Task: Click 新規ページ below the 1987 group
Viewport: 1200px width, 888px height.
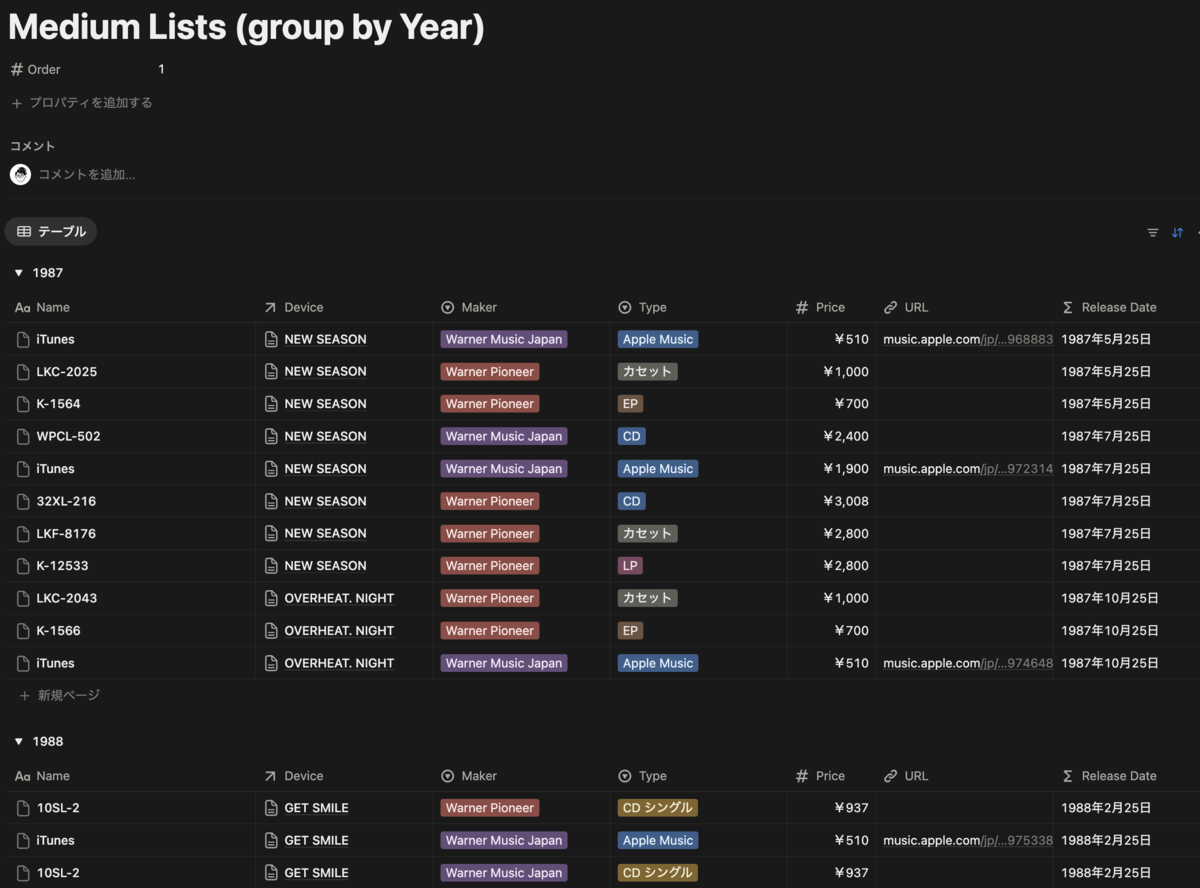Action: tap(60, 695)
